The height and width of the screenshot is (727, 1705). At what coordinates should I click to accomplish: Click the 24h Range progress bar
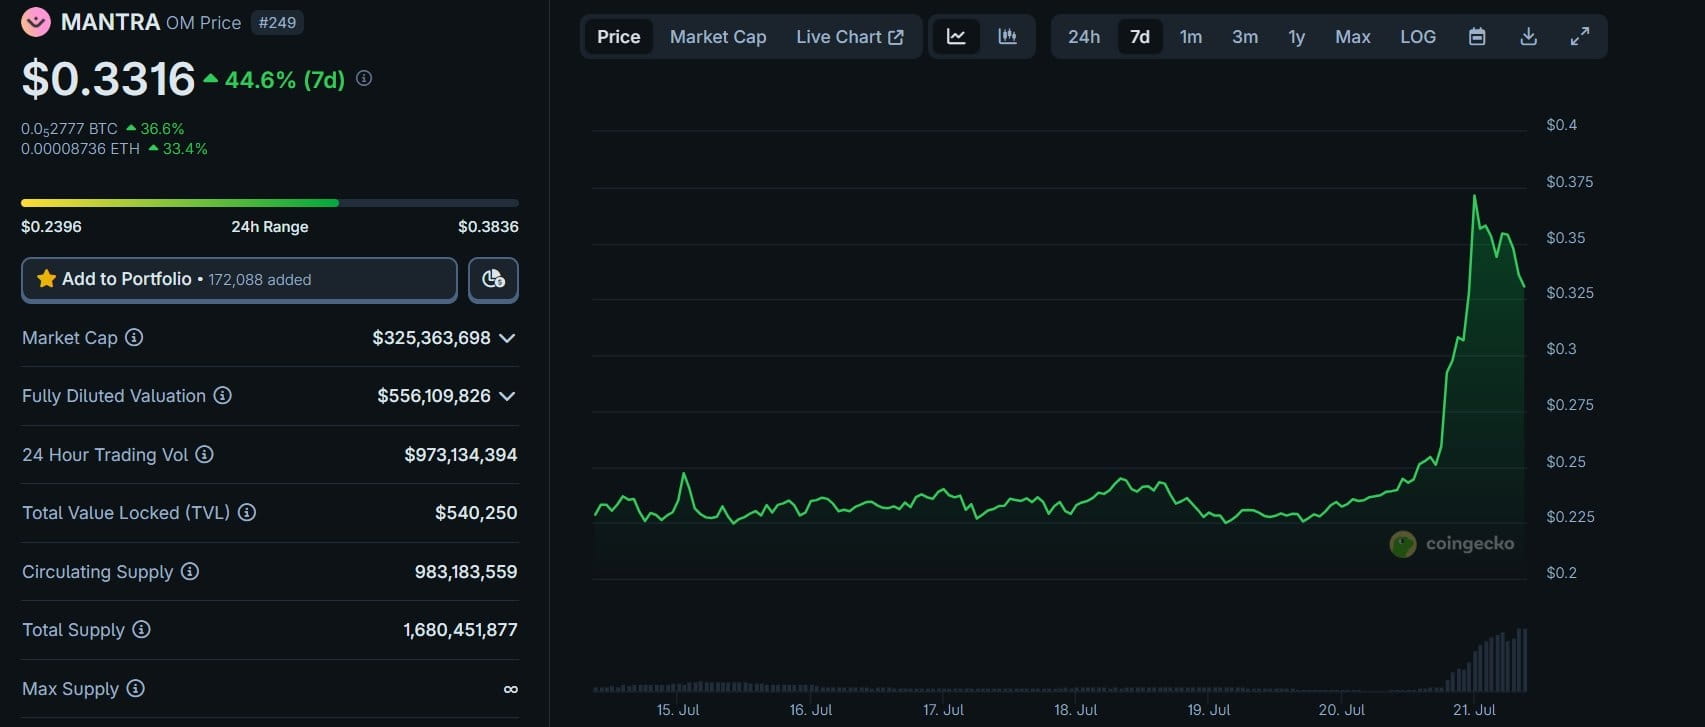270,203
